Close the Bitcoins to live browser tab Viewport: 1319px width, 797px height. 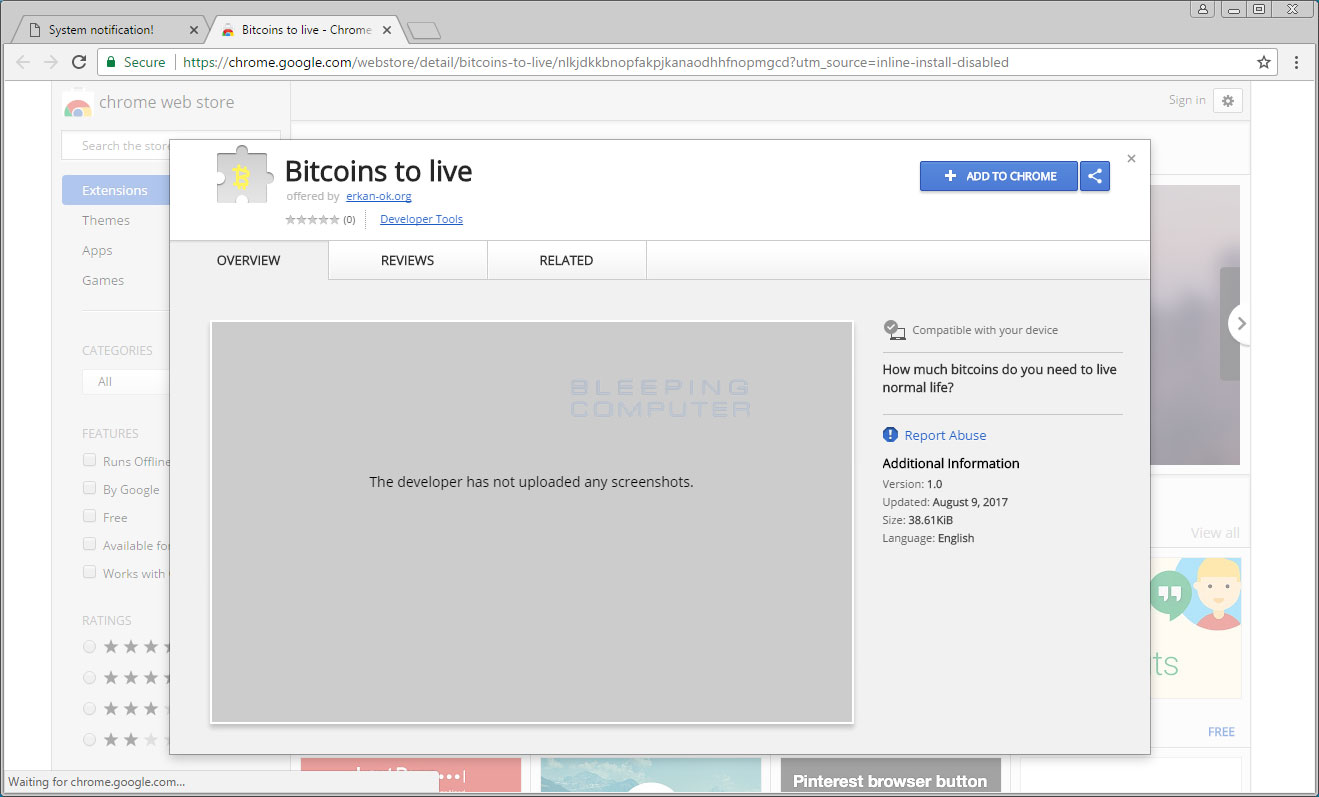click(387, 30)
